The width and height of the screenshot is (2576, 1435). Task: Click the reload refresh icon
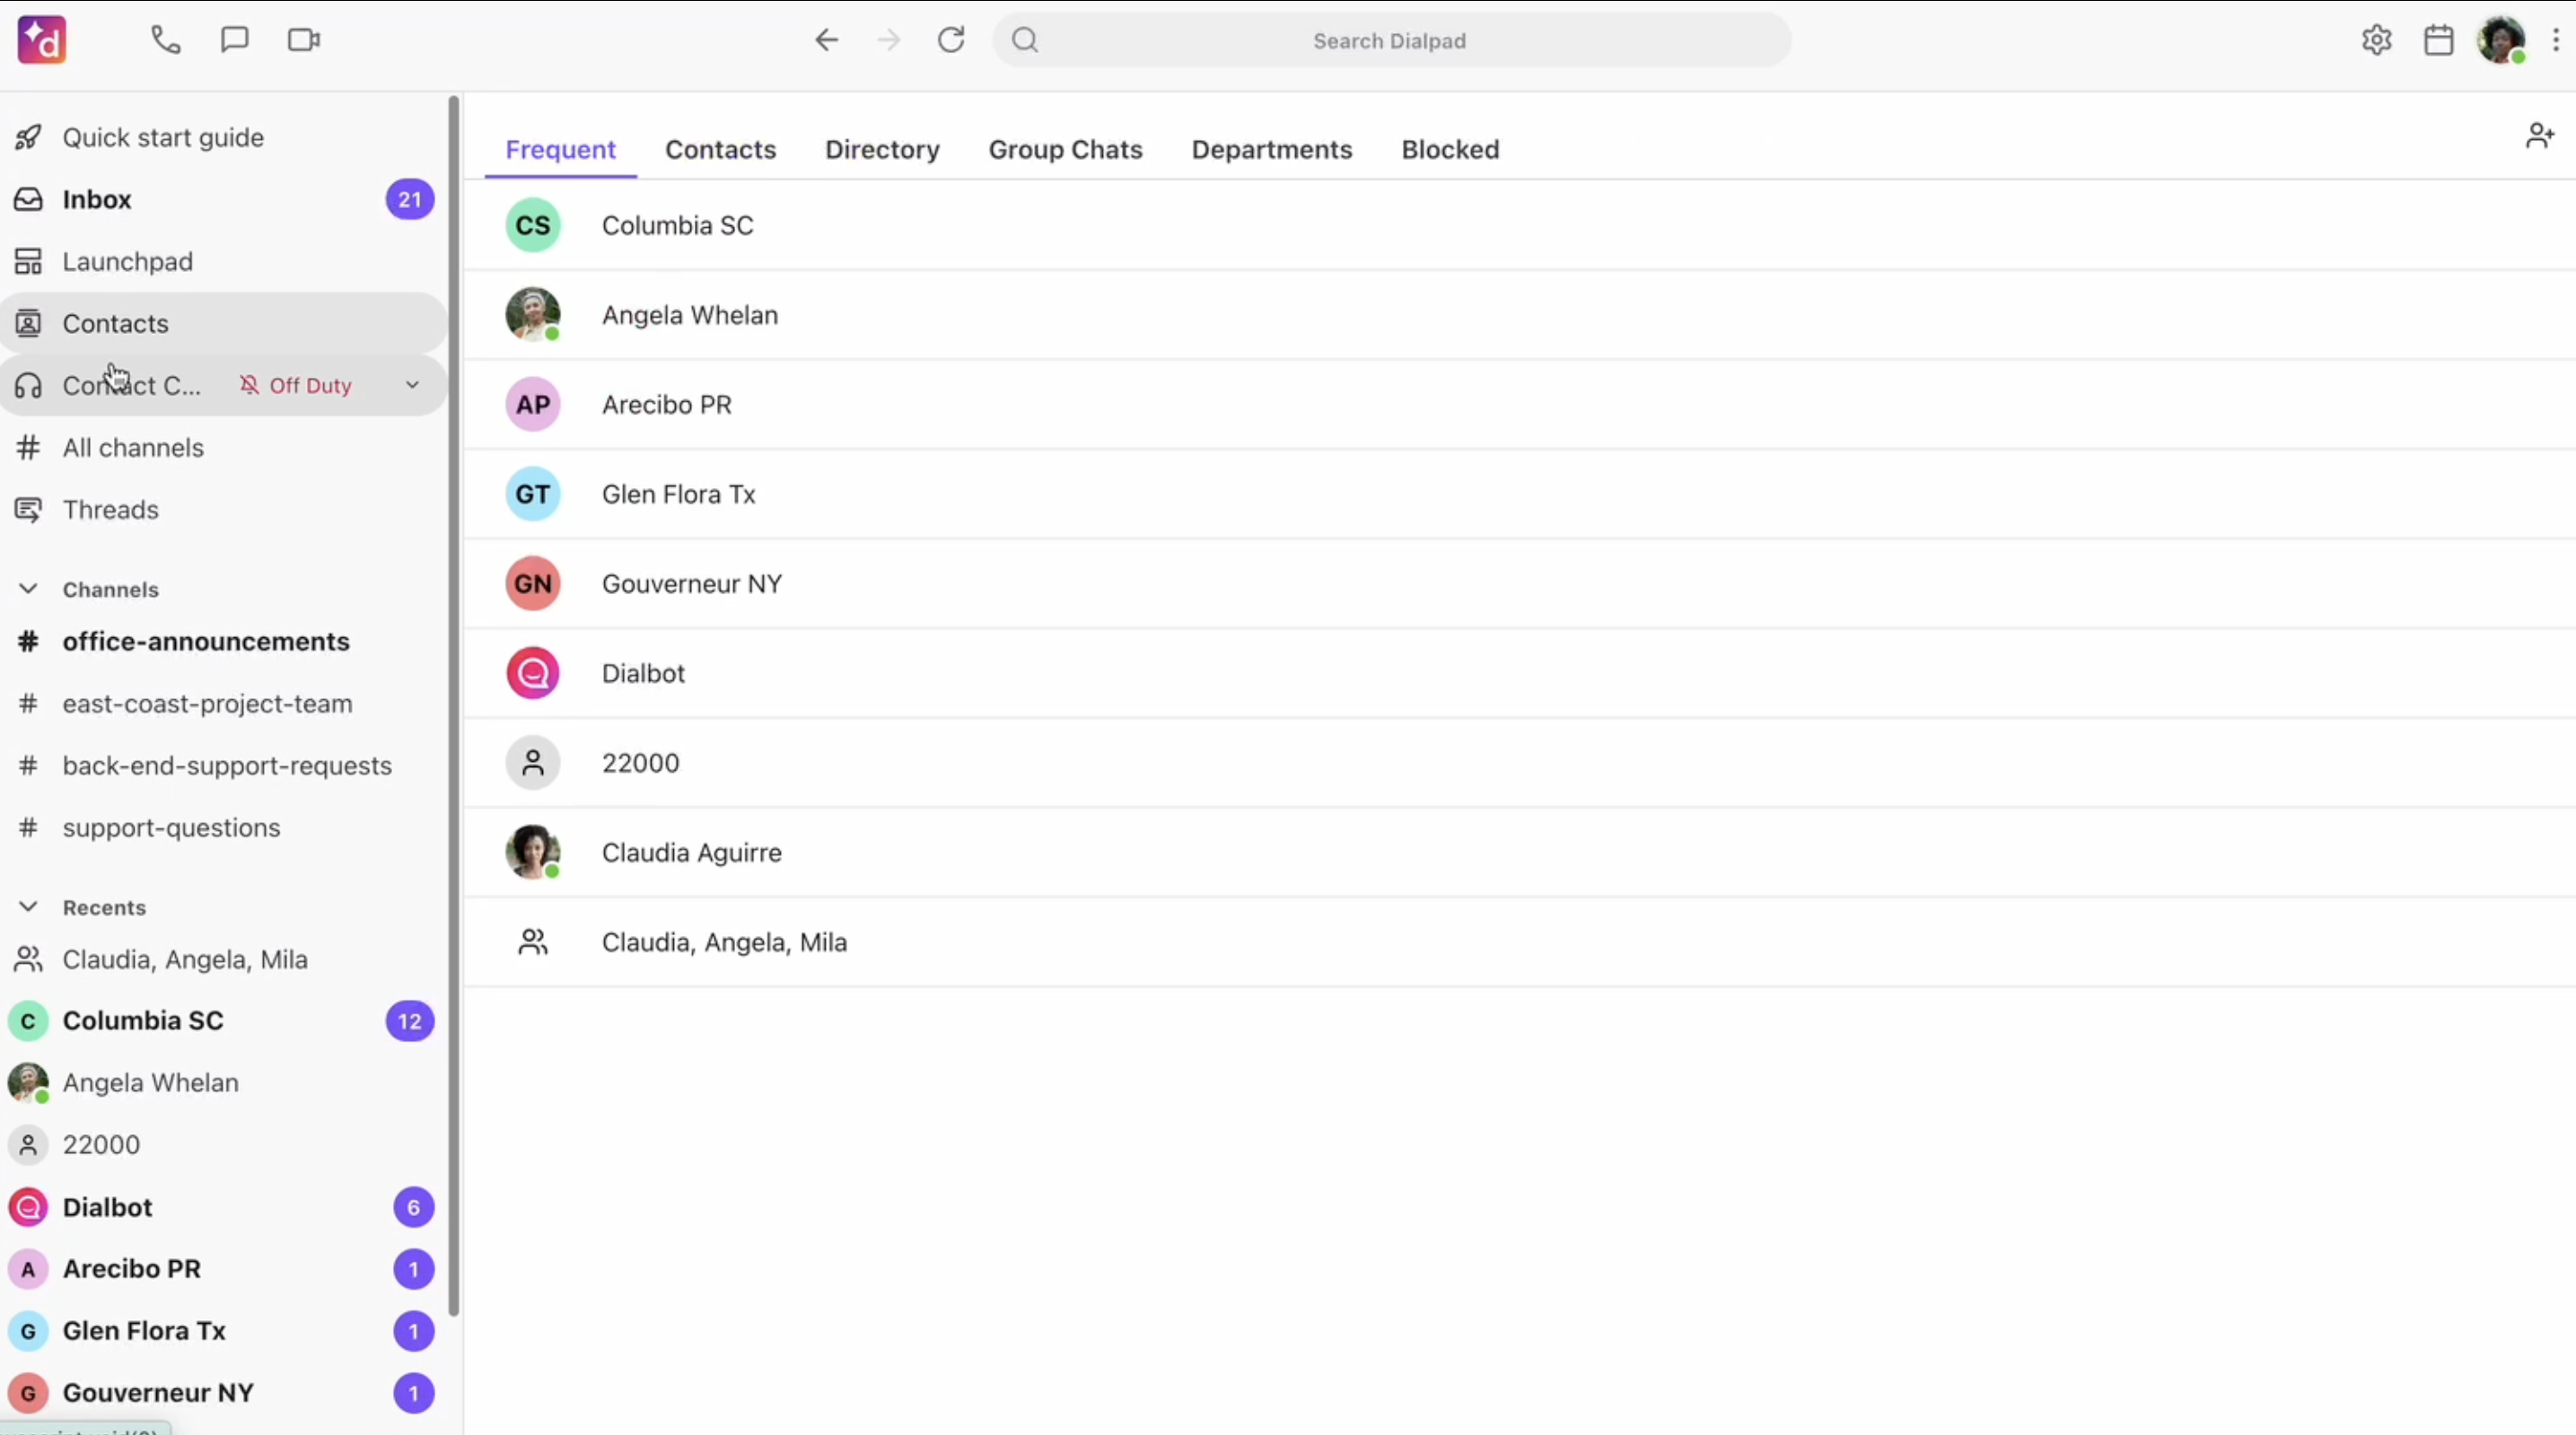(950, 40)
